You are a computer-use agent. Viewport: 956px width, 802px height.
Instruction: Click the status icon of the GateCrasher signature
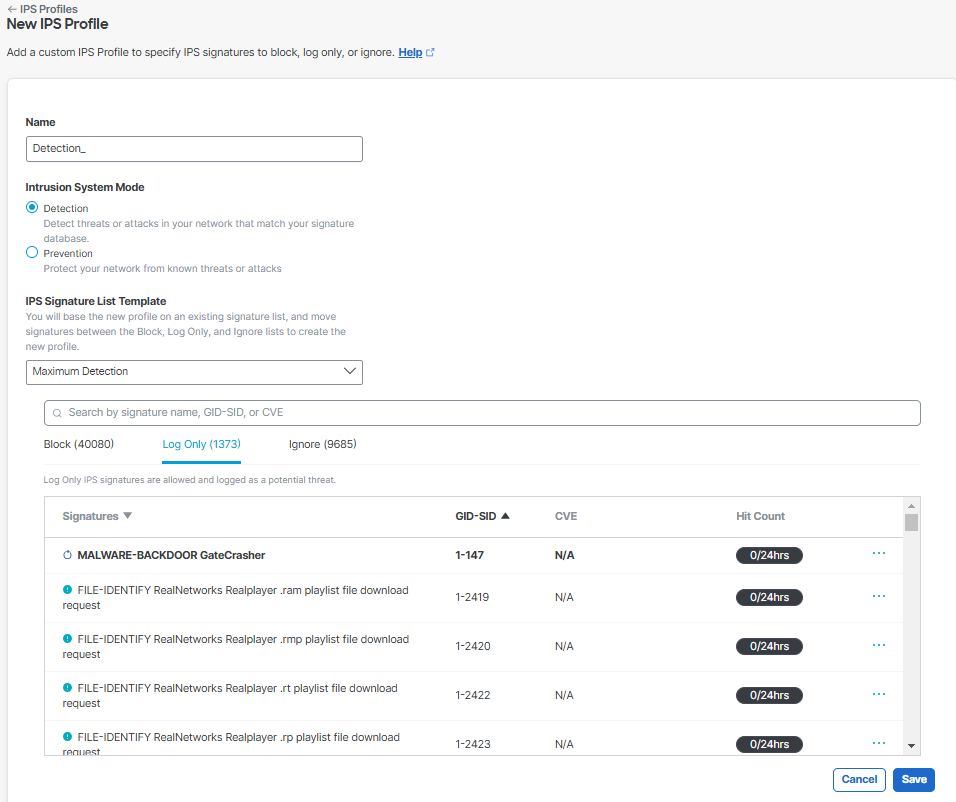[x=68, y=555]
